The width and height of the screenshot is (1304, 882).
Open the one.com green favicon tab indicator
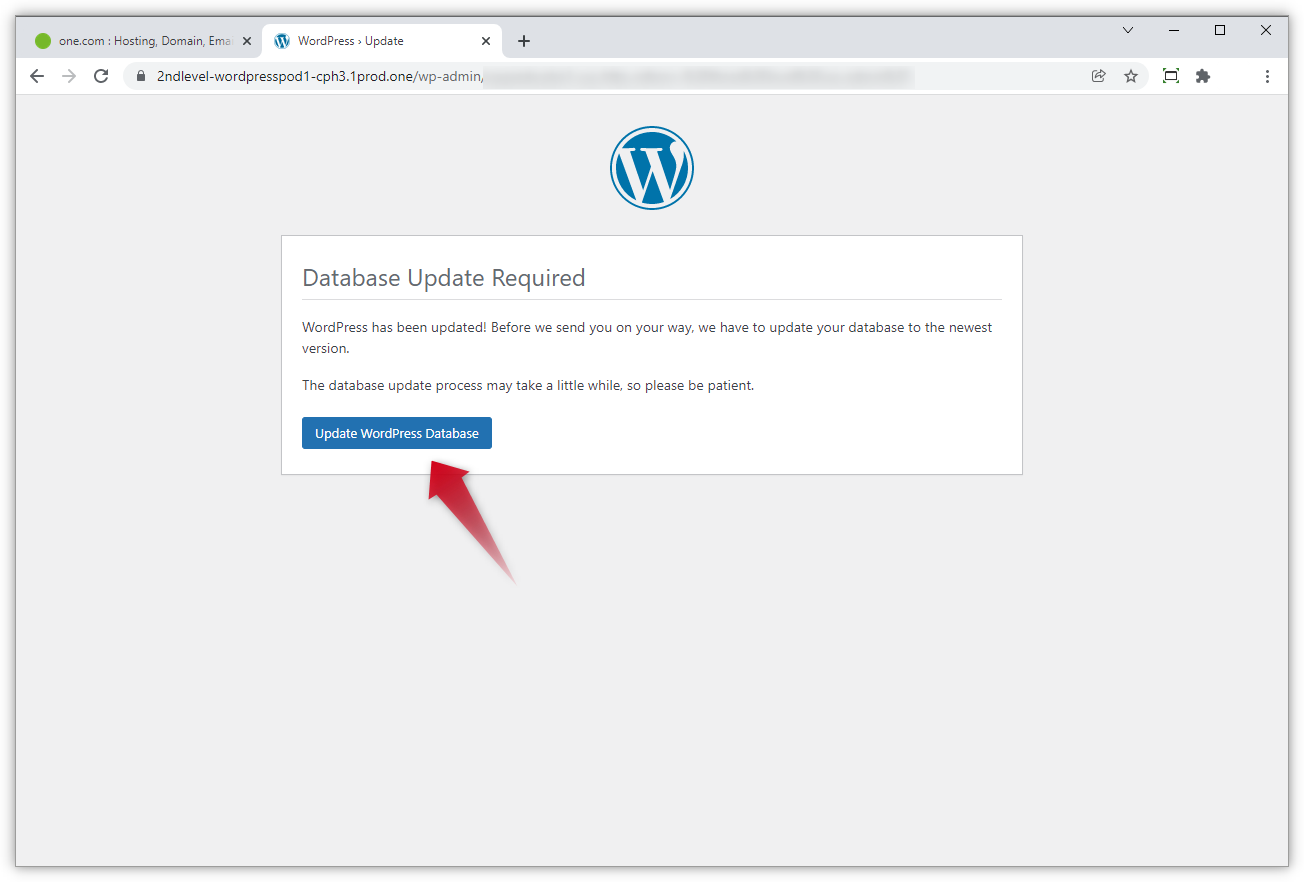pos(41,41)
